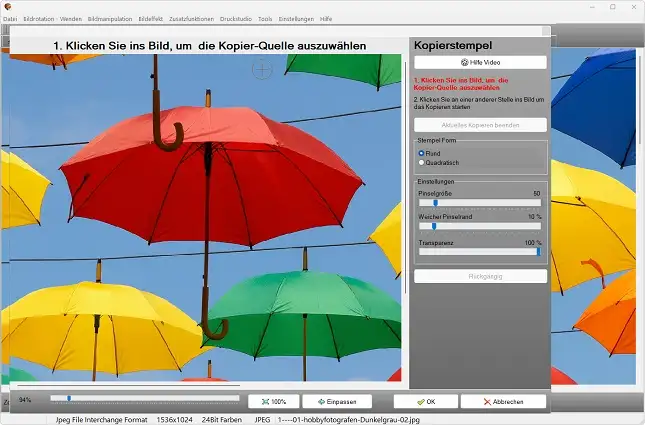The width and height of the screenshot is (645, 425).
Task: Click the zoom slider at 94%
Action: click(x=68, y=399)
